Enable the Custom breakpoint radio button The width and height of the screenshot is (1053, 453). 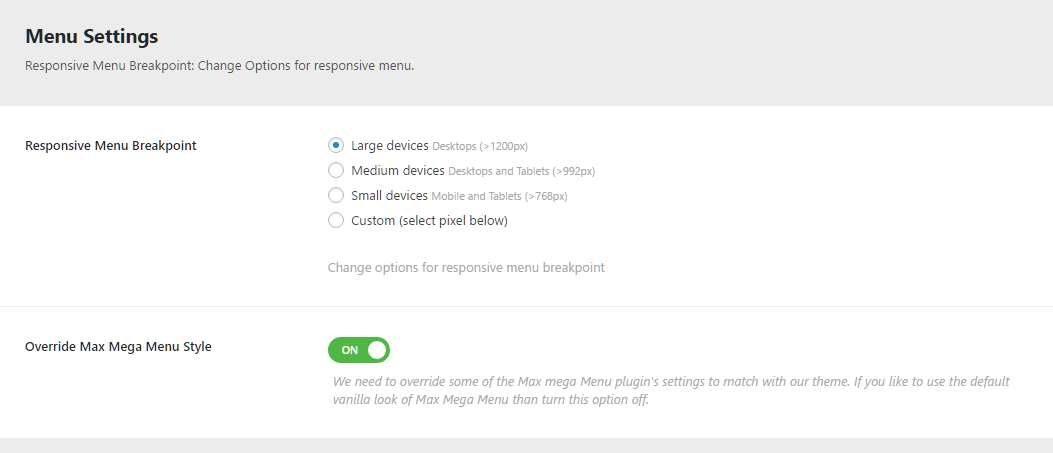tap(336, 221)
